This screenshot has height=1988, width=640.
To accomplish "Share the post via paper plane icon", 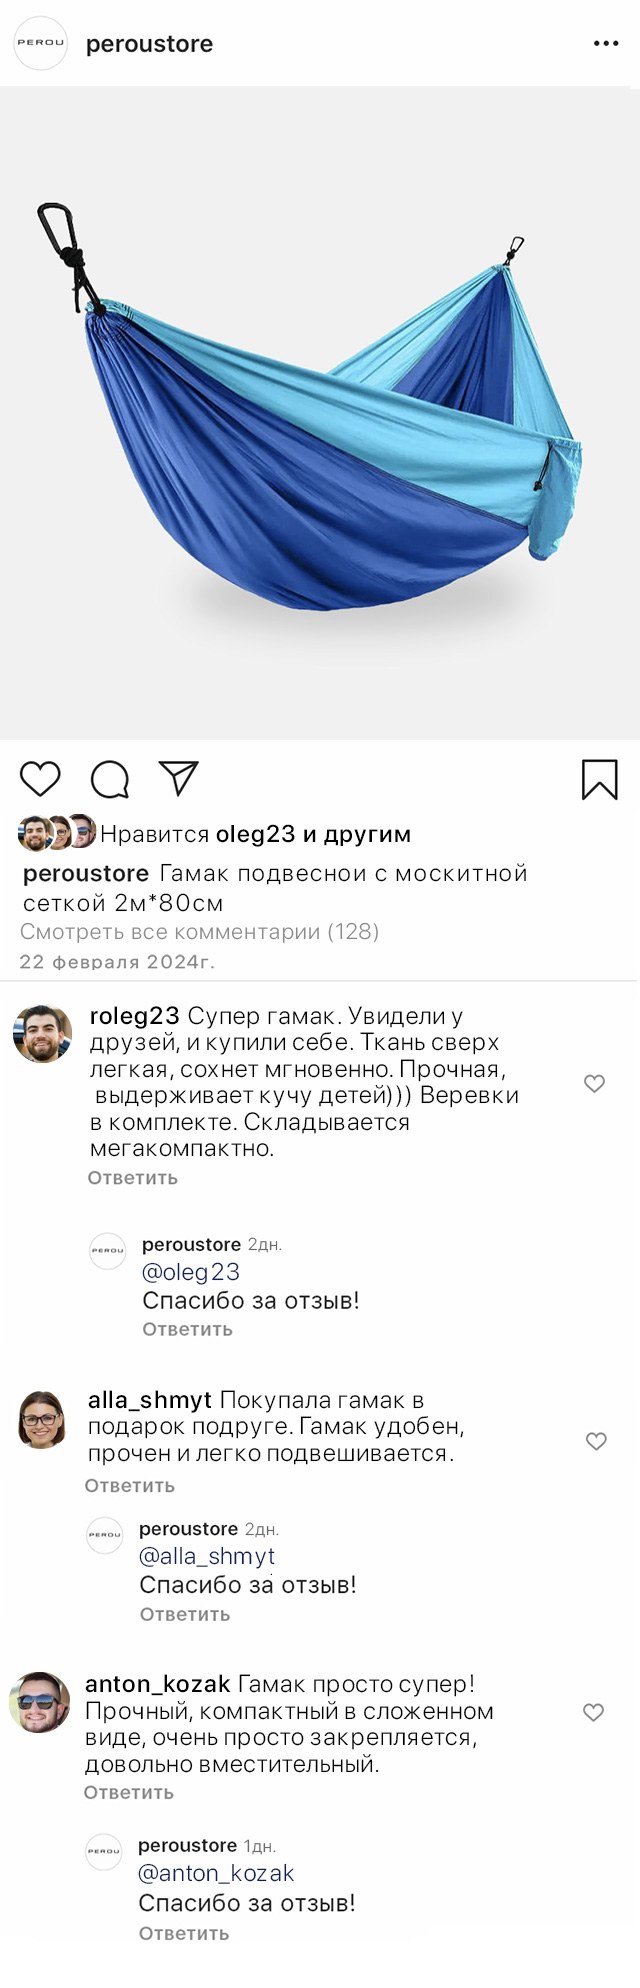I will [x=179, y=779].
